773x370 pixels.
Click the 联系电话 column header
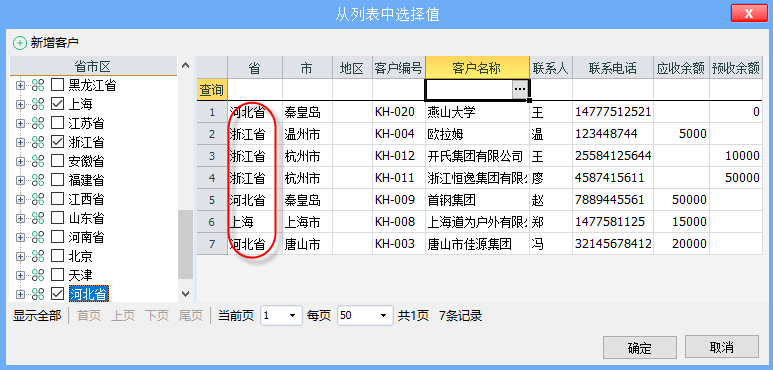[x=613, y=67]
